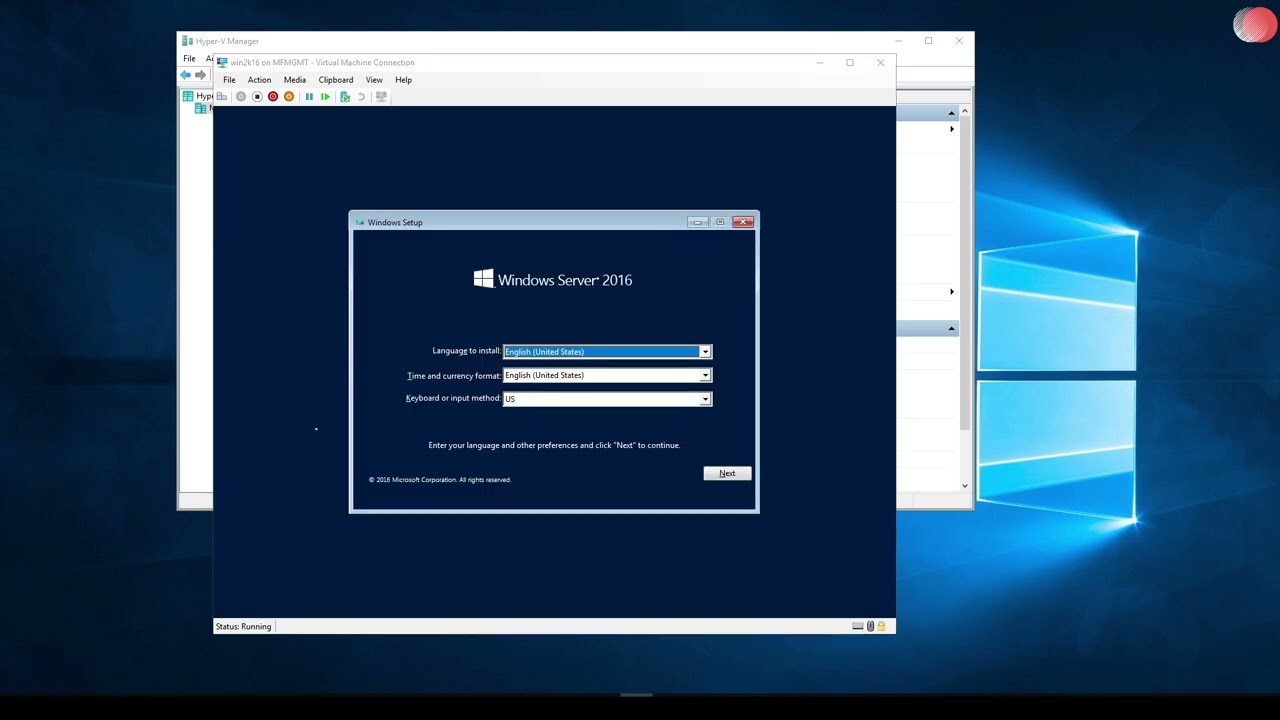Minimize the Virtual Machine Connection window
The height and width of the screenshot is (720, 1280).
[820, 62]
